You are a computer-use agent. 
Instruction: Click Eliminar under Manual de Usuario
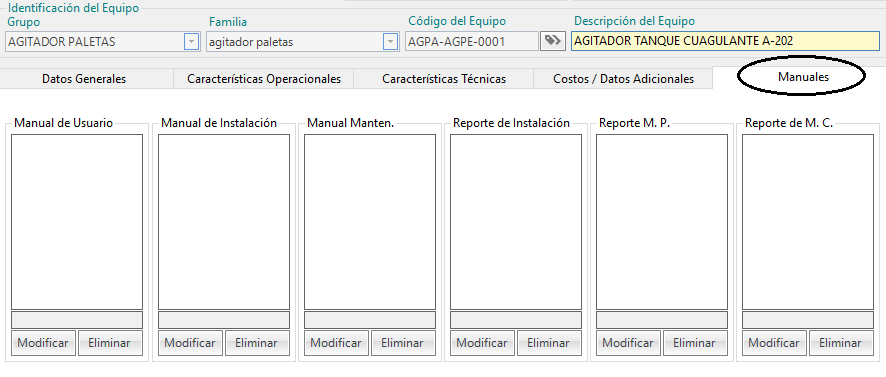point(110,343)
